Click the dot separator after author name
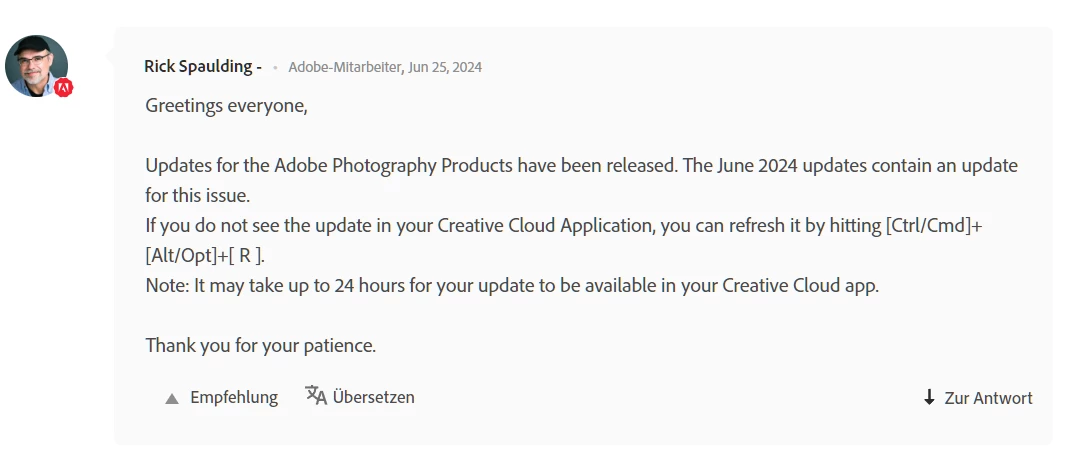This screenshot has width=1069, height=473. point(275,68)
